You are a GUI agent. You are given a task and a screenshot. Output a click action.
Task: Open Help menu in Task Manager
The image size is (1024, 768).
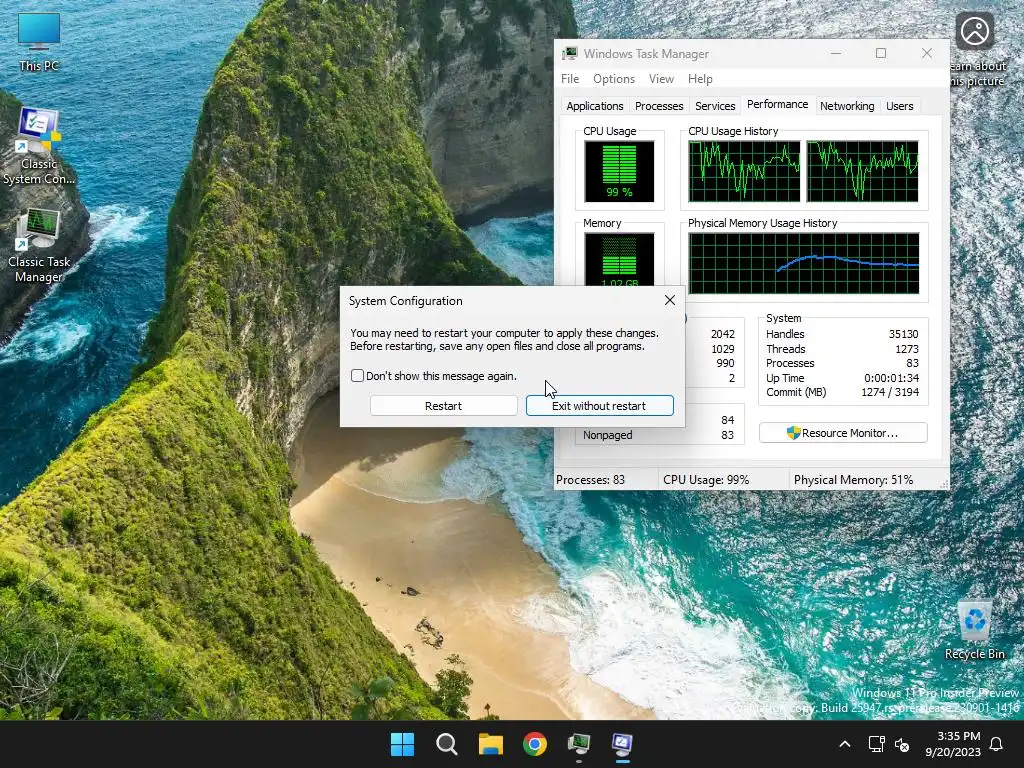point(700,79)
